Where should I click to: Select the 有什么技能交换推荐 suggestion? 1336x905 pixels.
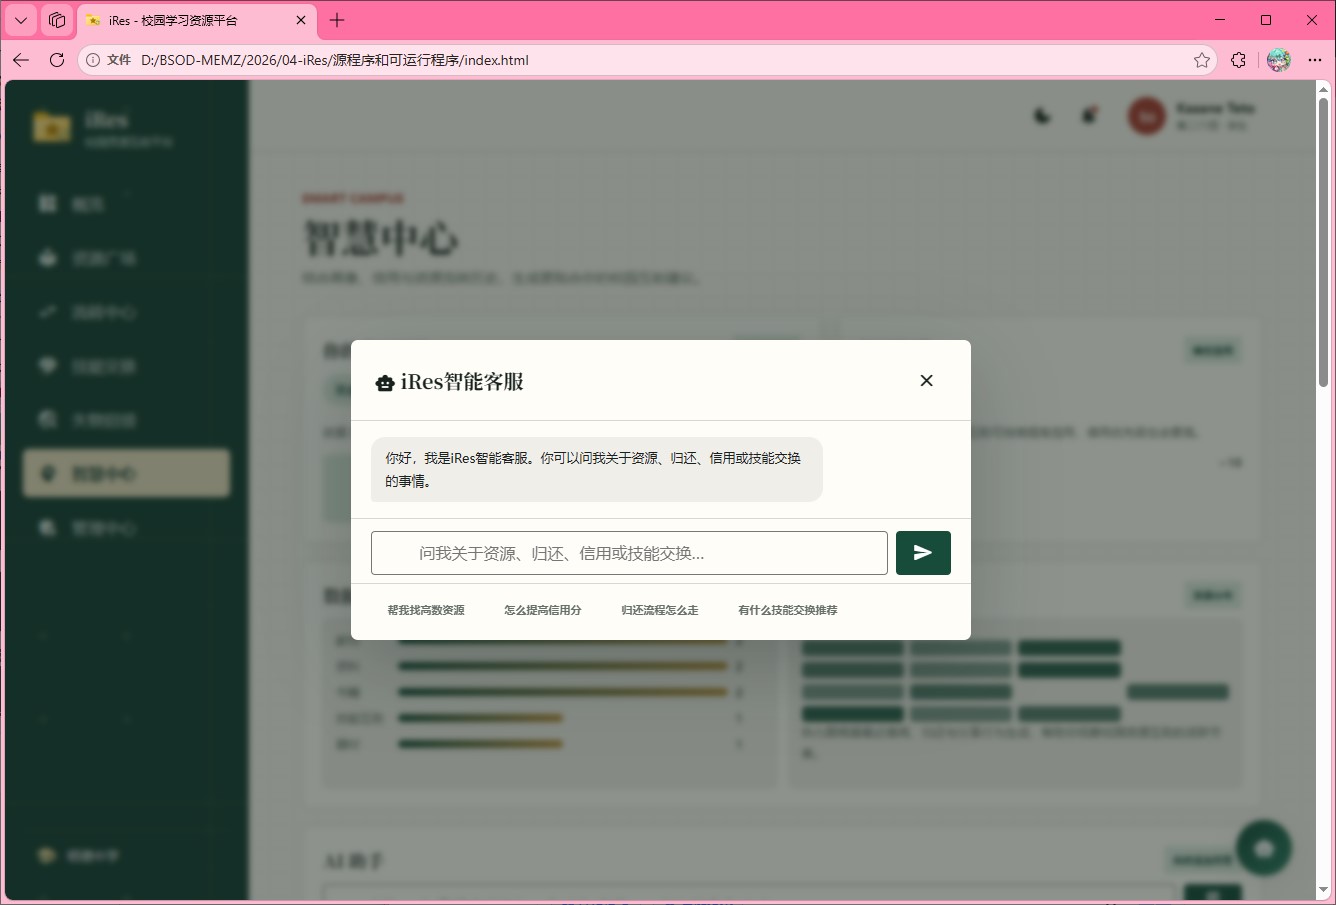[x=788, y=610]
